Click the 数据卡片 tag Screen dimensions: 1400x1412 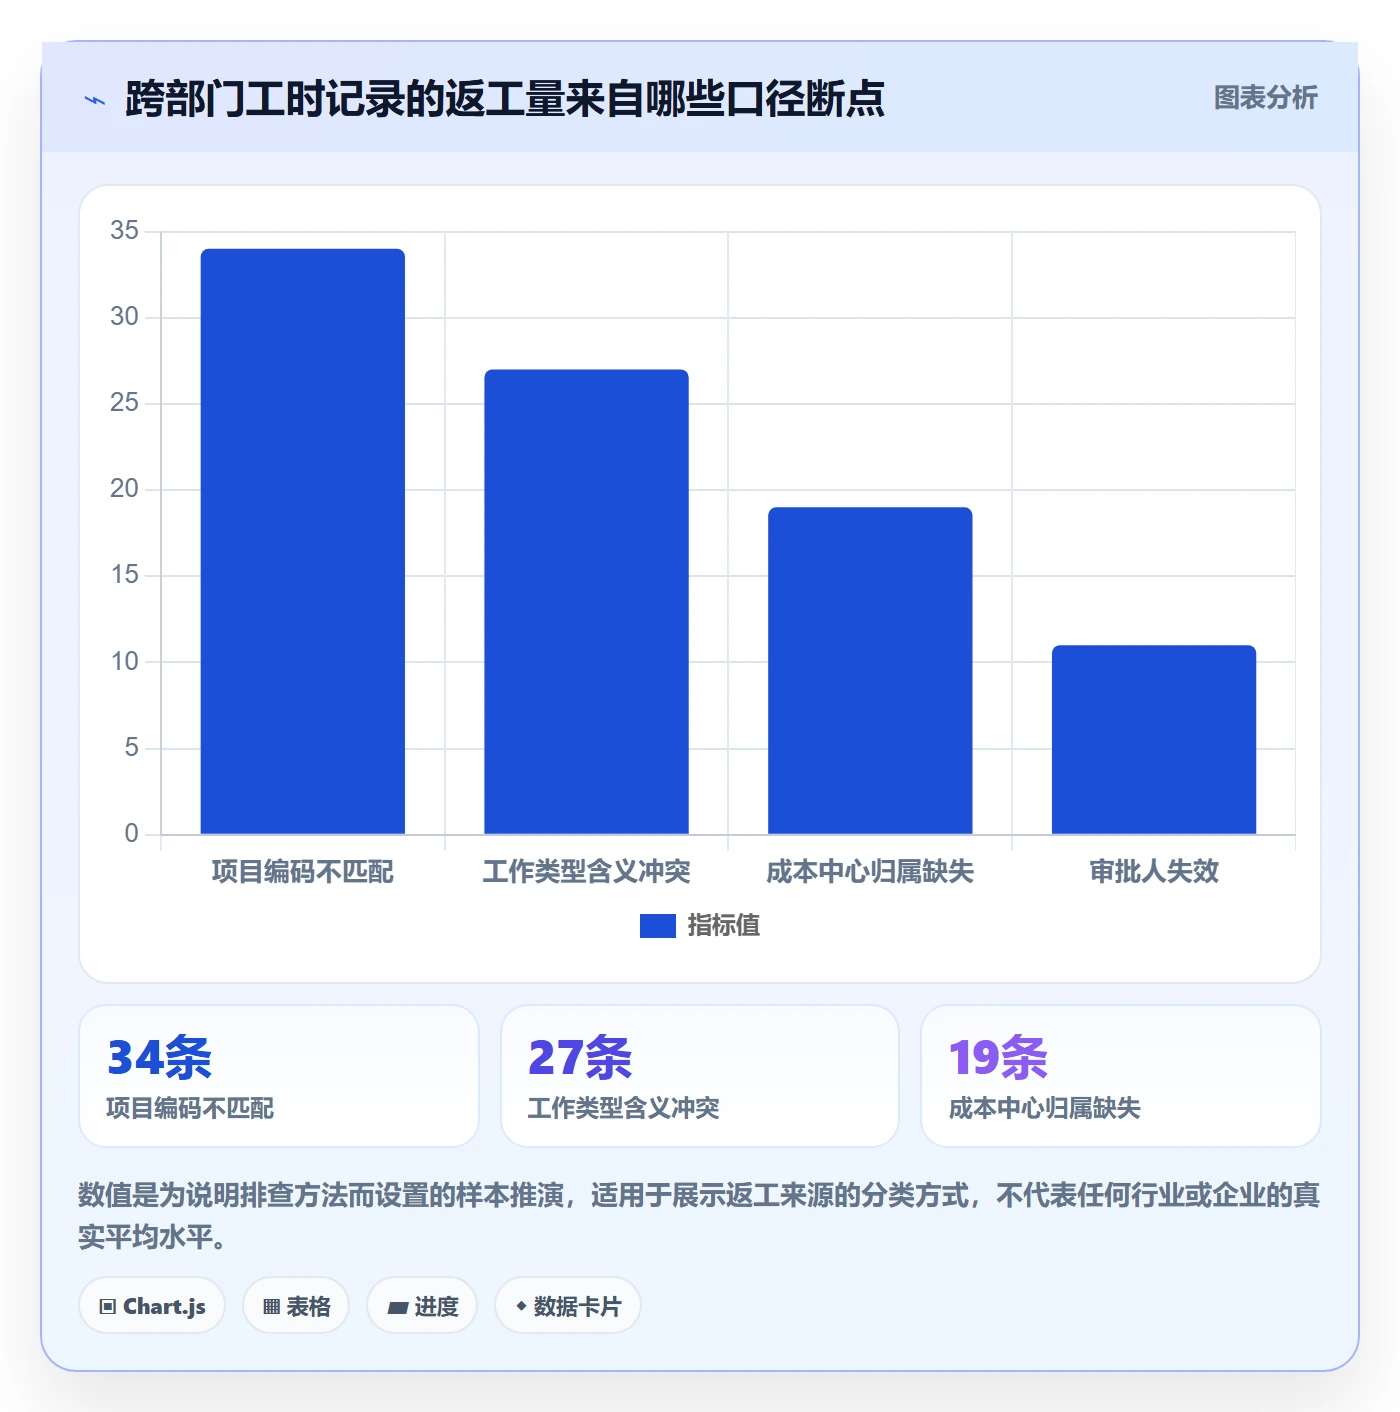568,1306
